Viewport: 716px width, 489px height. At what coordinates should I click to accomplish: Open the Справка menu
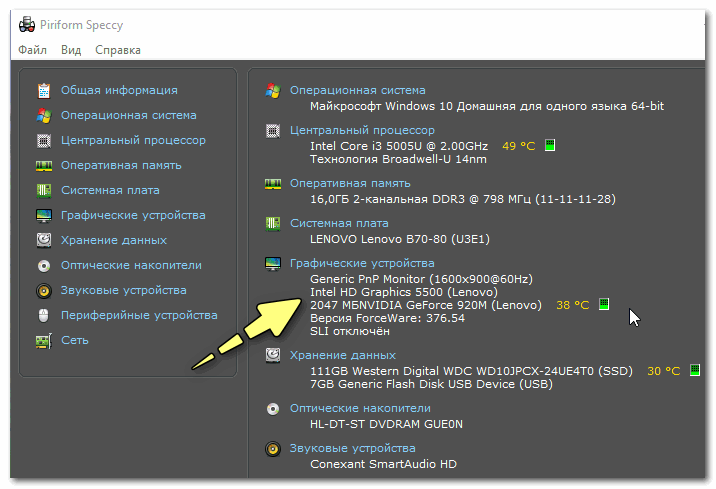click(118, 50)
